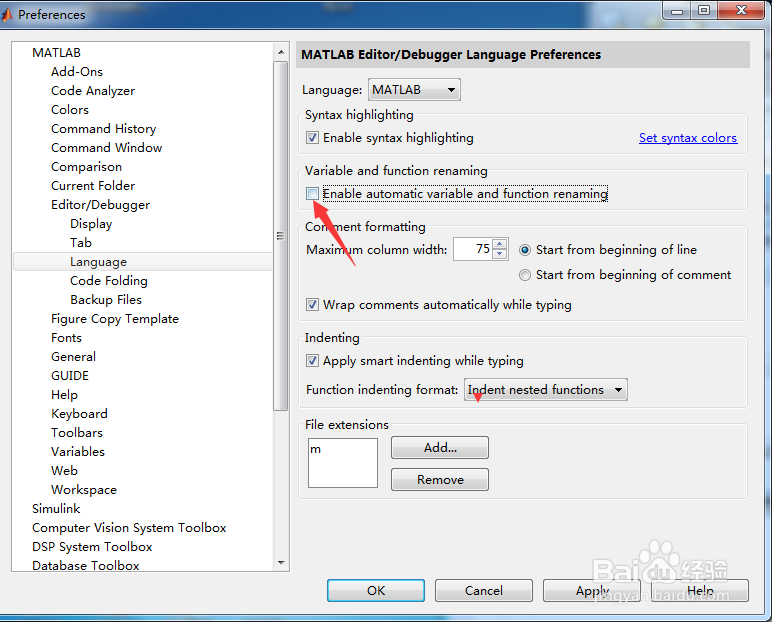Click the Help button
This screenshot has width=772, height=622.
pyautogui.click(x=700, y=590)
